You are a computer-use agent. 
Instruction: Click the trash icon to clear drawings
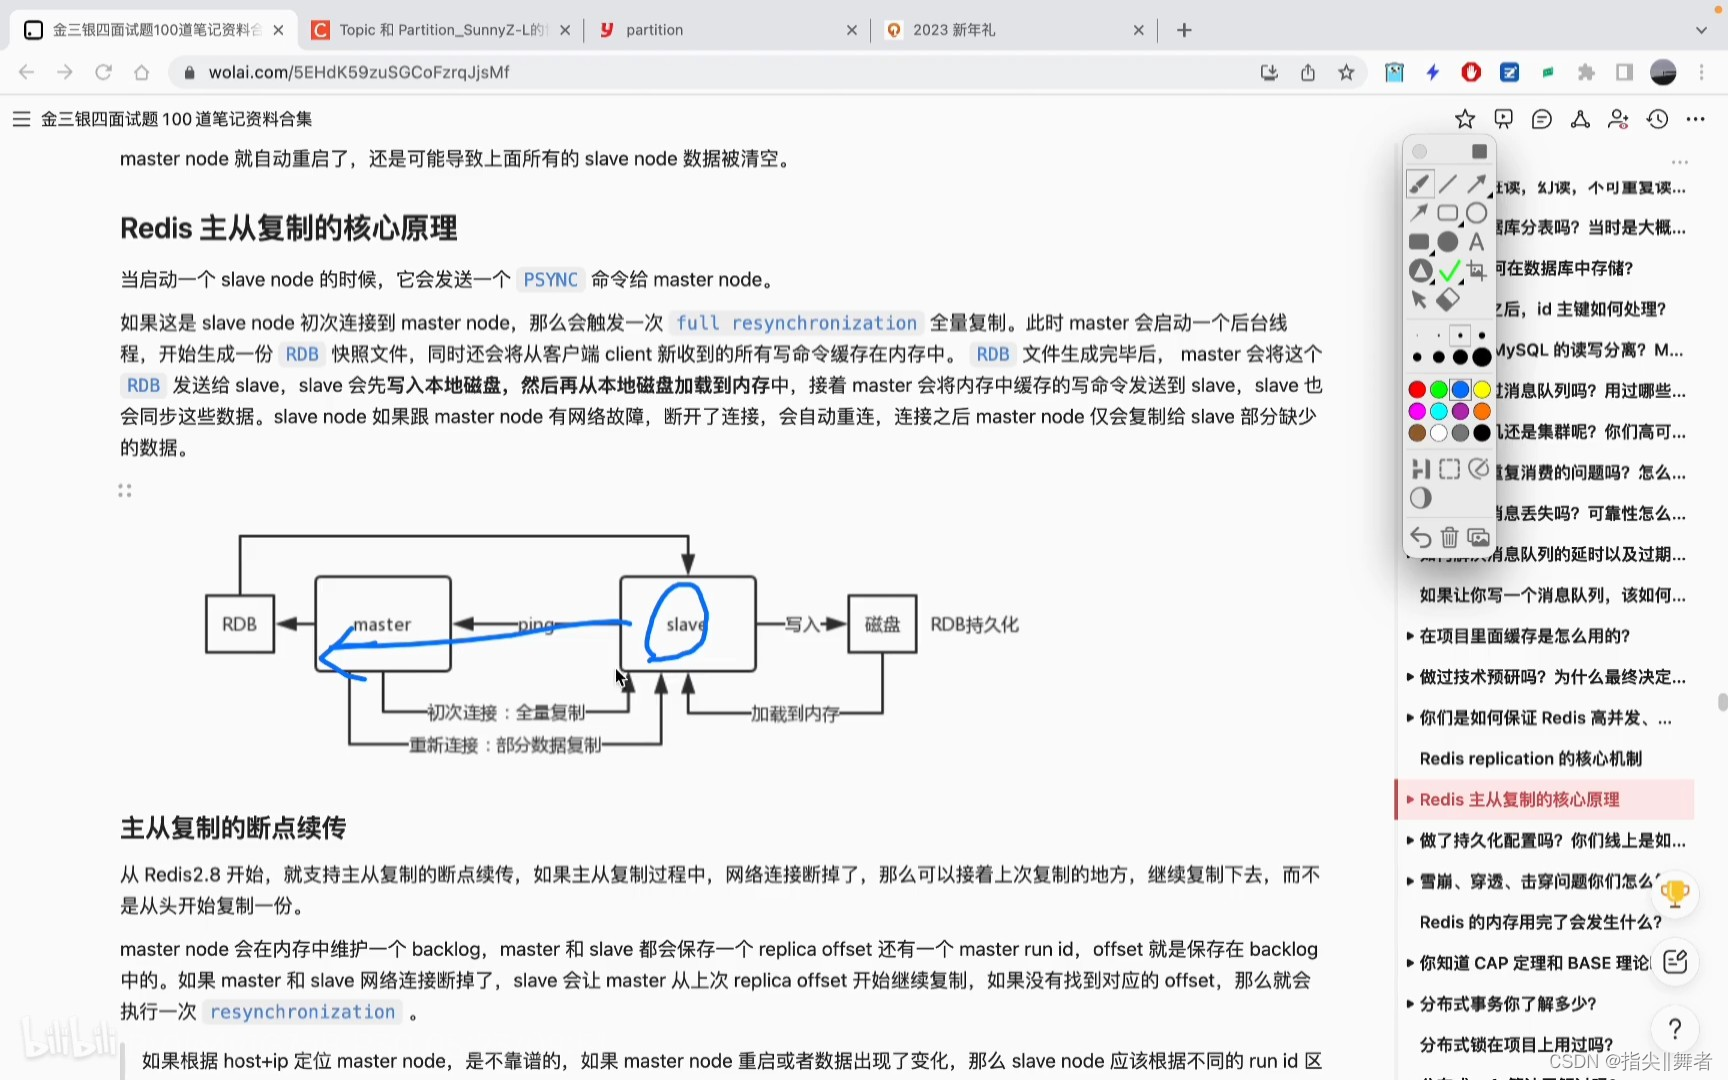pos(1449,538)
